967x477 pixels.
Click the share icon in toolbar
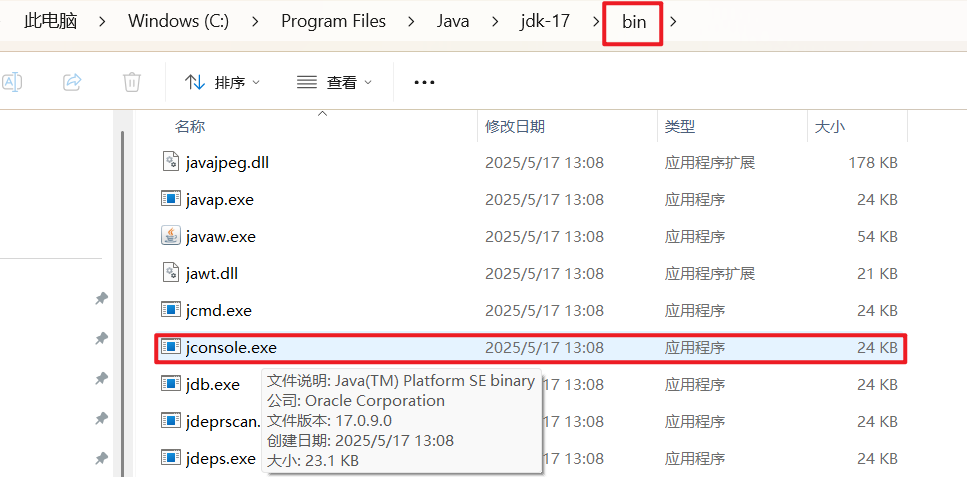pyautogui.click(x=73, y=81)
